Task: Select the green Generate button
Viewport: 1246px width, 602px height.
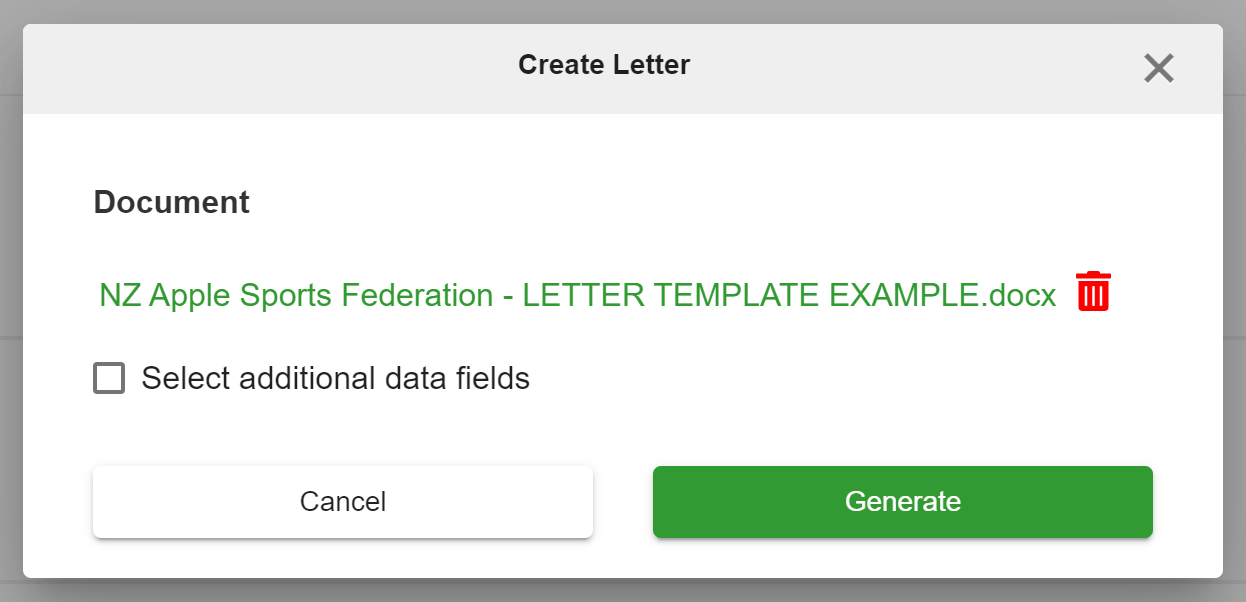Action: tap(903, 501)
